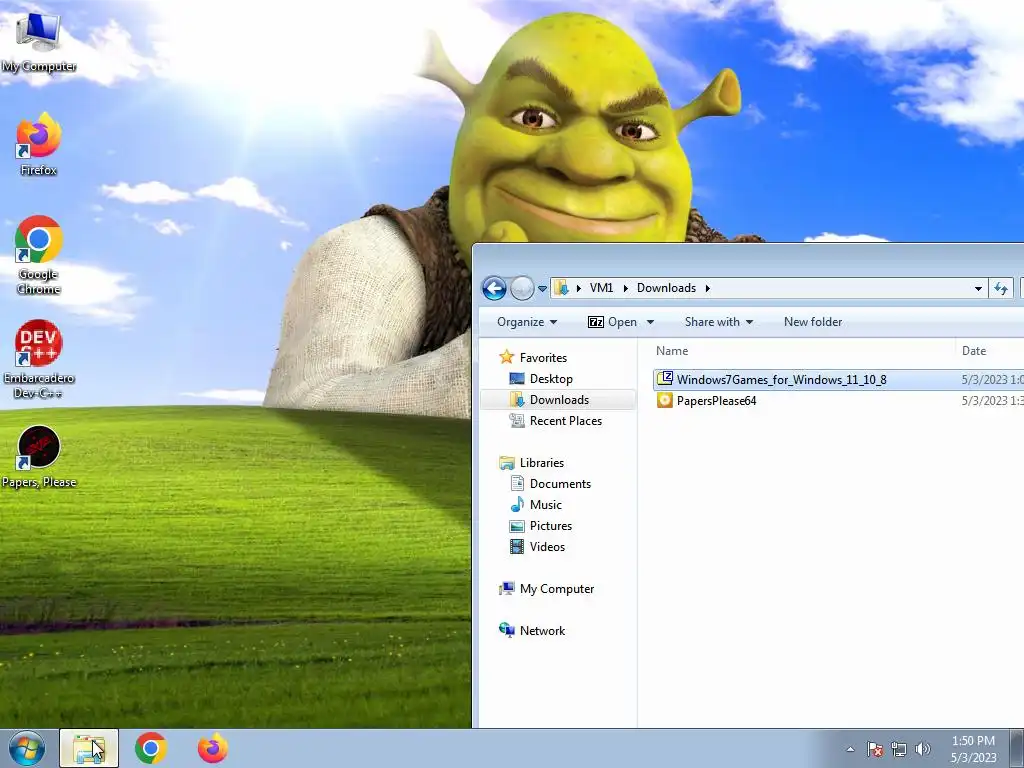Screen dimensions: 1024x768
Task: Open the Action Center flag icon
Action: tap(874, 749)
